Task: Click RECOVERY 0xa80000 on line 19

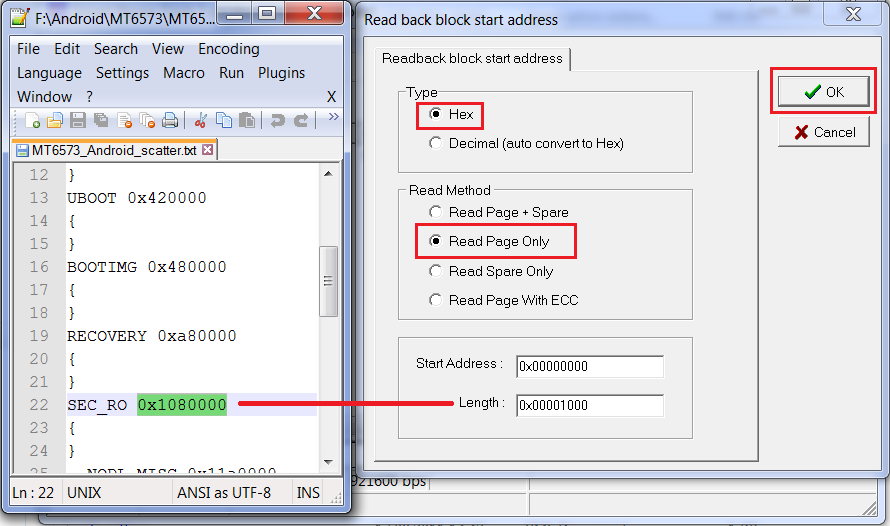Action: click(x=152, y=336)
